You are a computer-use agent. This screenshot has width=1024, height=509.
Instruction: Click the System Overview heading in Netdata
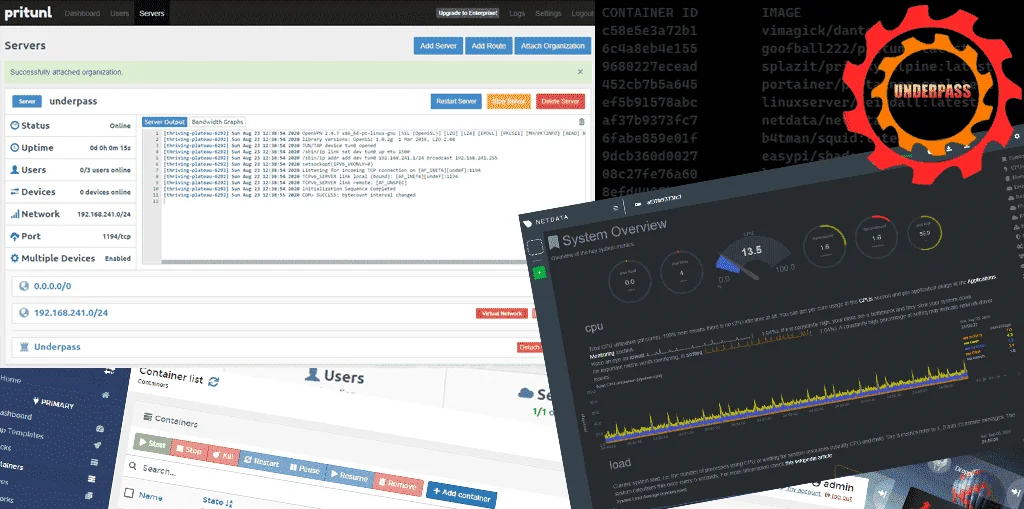(x=613, y=233)
